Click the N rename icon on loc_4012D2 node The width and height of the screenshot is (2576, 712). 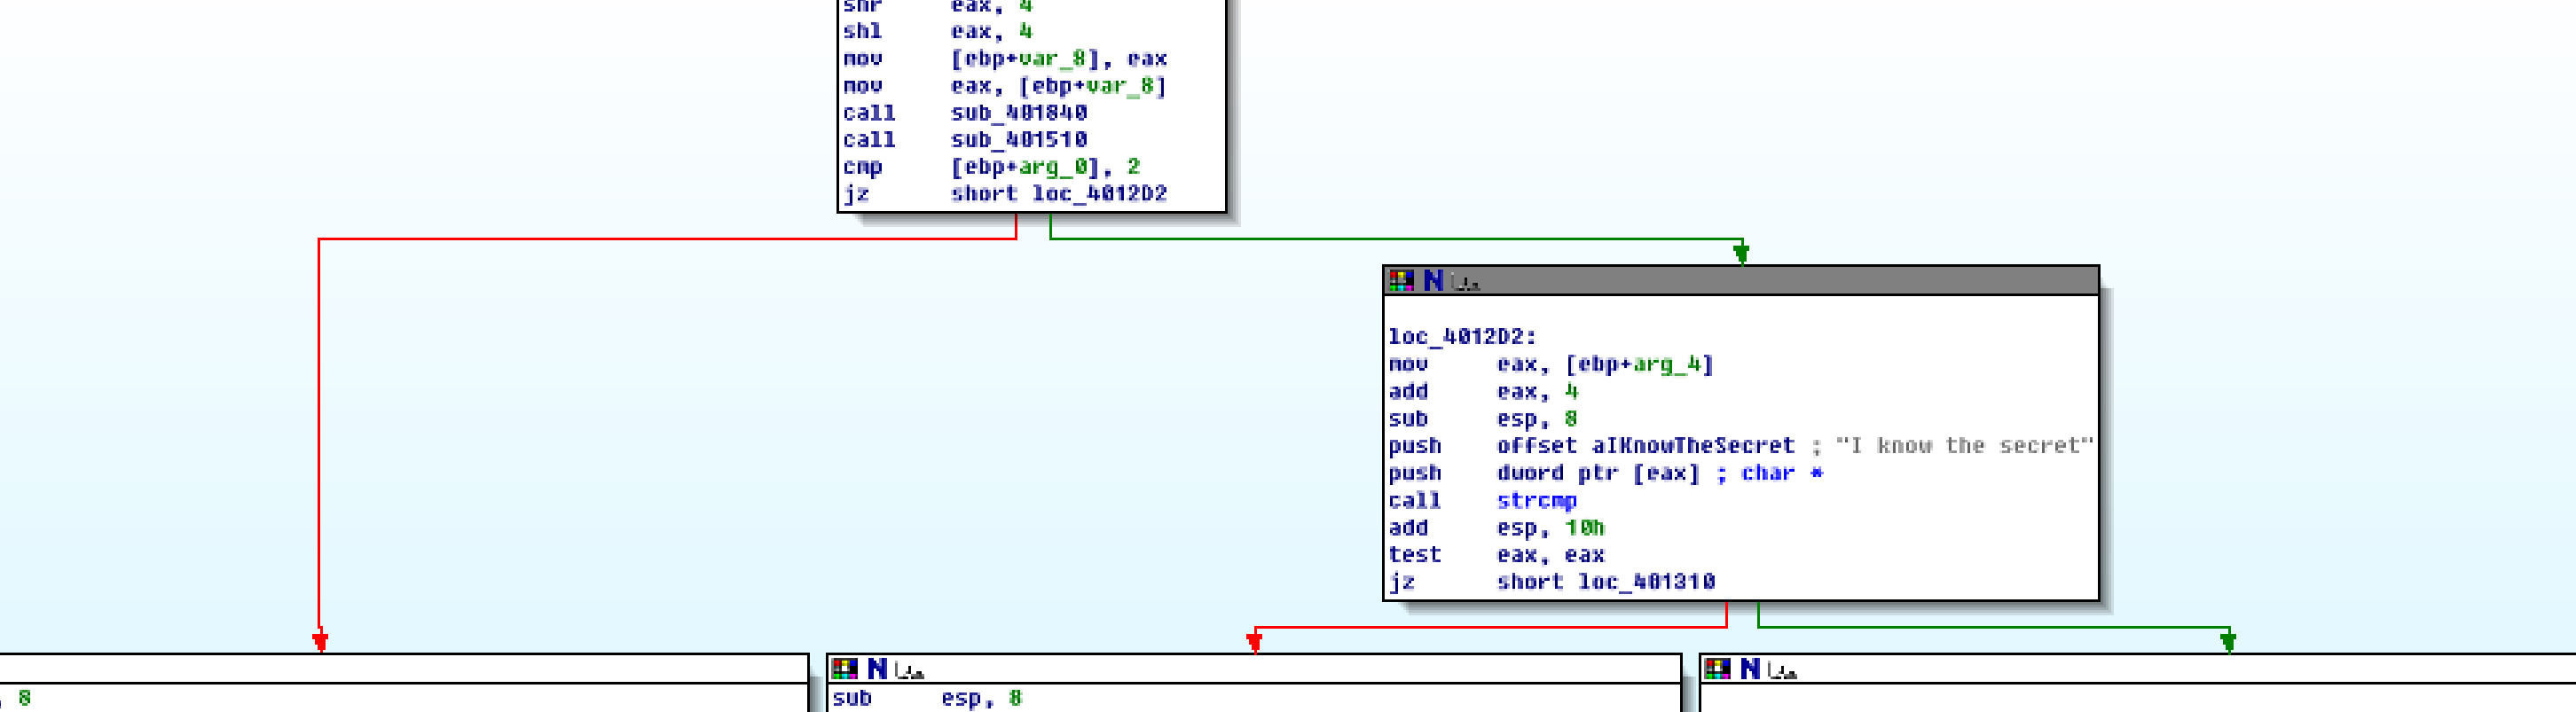1433,281
